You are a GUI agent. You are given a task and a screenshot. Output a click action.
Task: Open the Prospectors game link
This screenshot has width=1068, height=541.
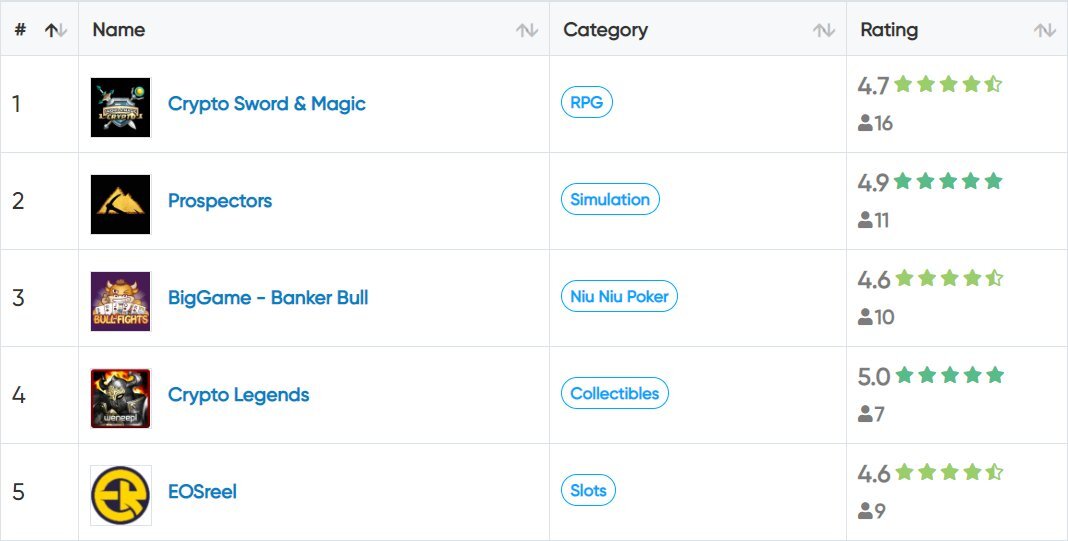(219, 201)
